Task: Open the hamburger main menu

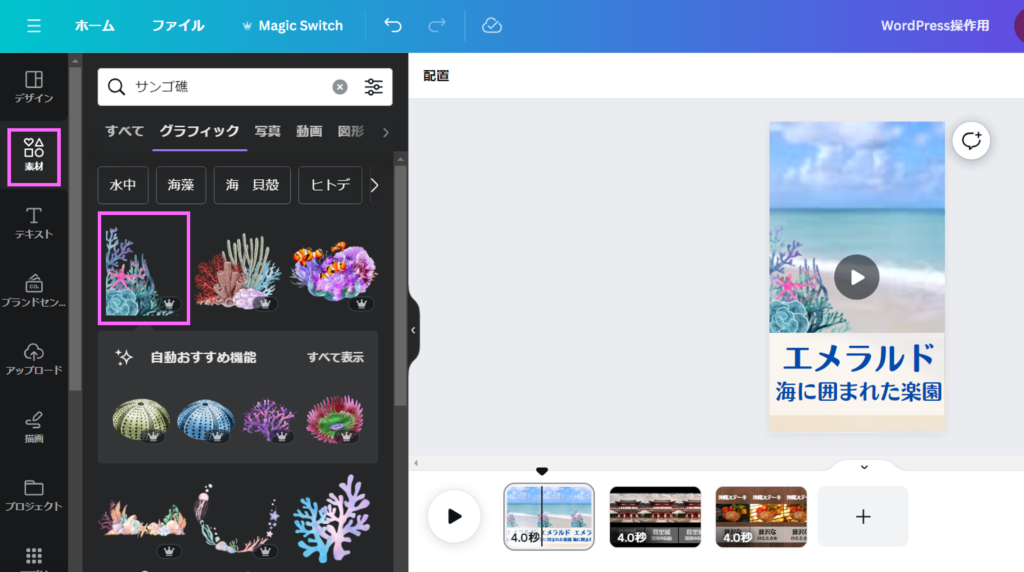Action: [x=34, y=26]
